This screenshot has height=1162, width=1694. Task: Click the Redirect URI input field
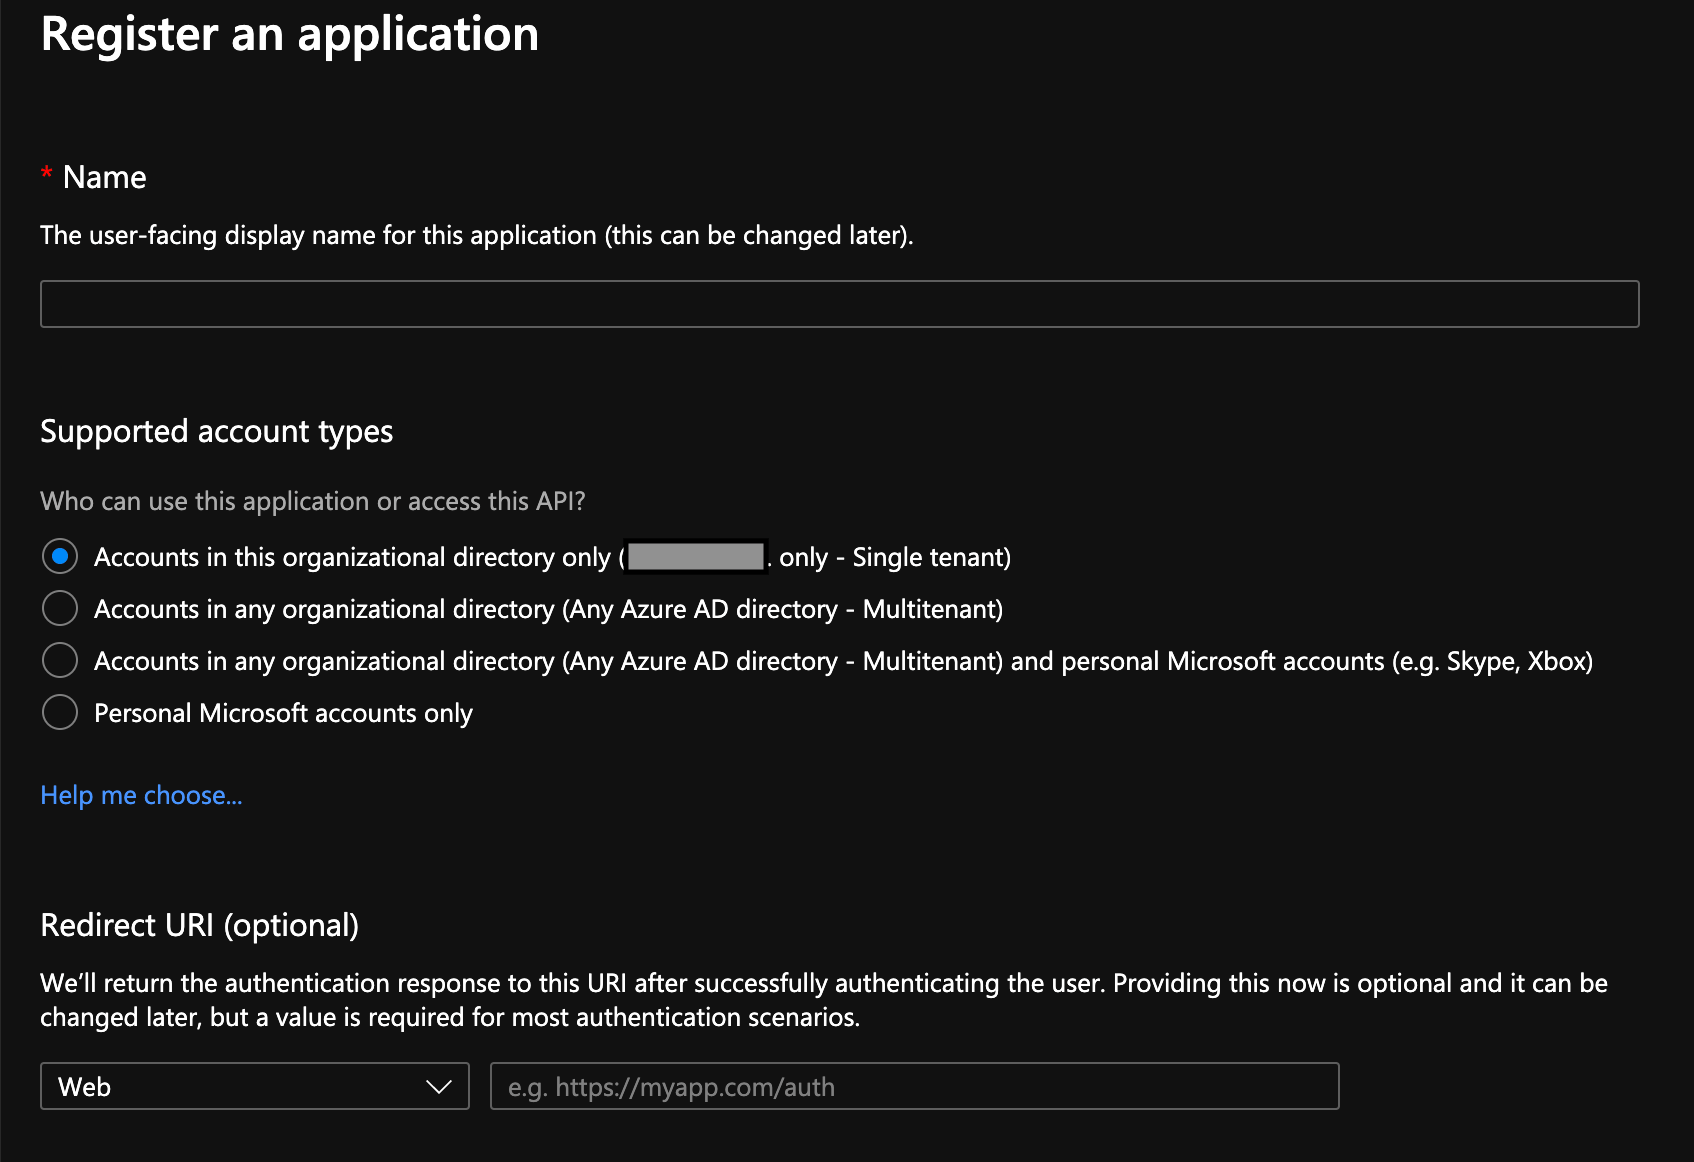click(x=914, y=1086)
